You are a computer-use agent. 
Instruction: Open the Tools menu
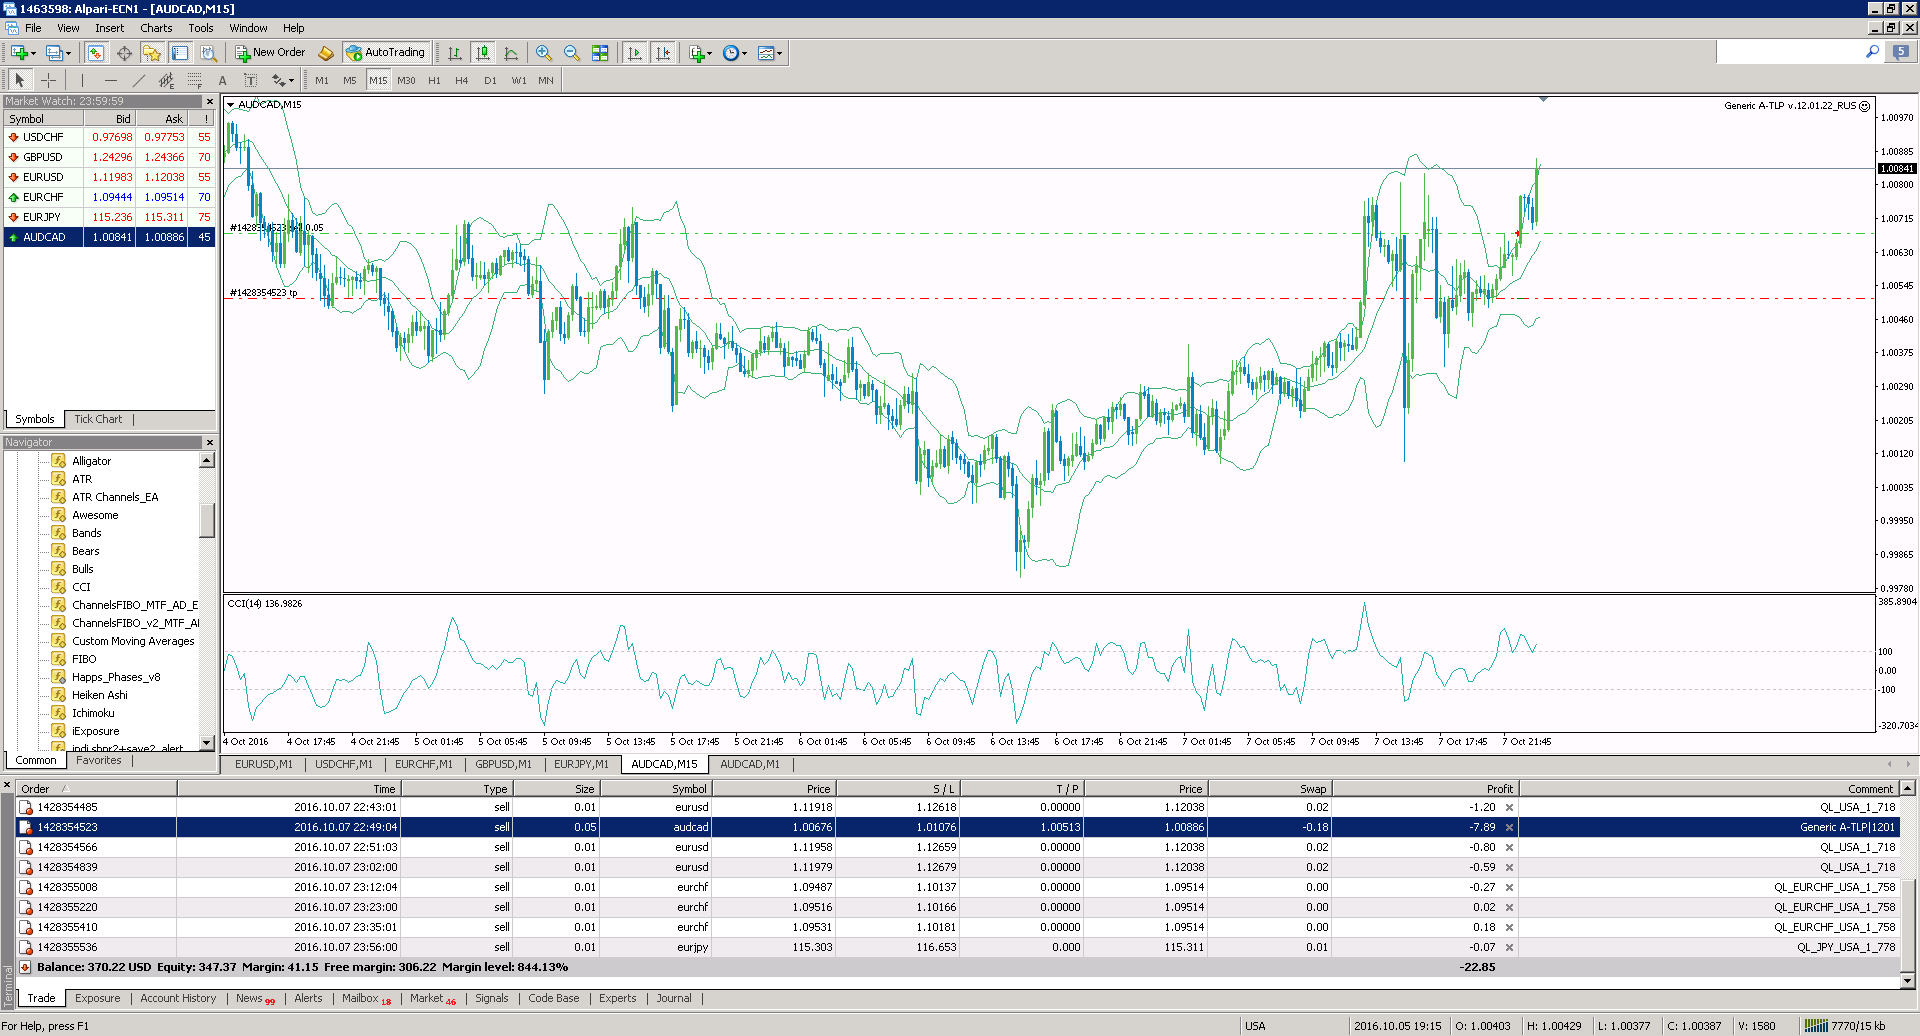(x=201, y=28)
